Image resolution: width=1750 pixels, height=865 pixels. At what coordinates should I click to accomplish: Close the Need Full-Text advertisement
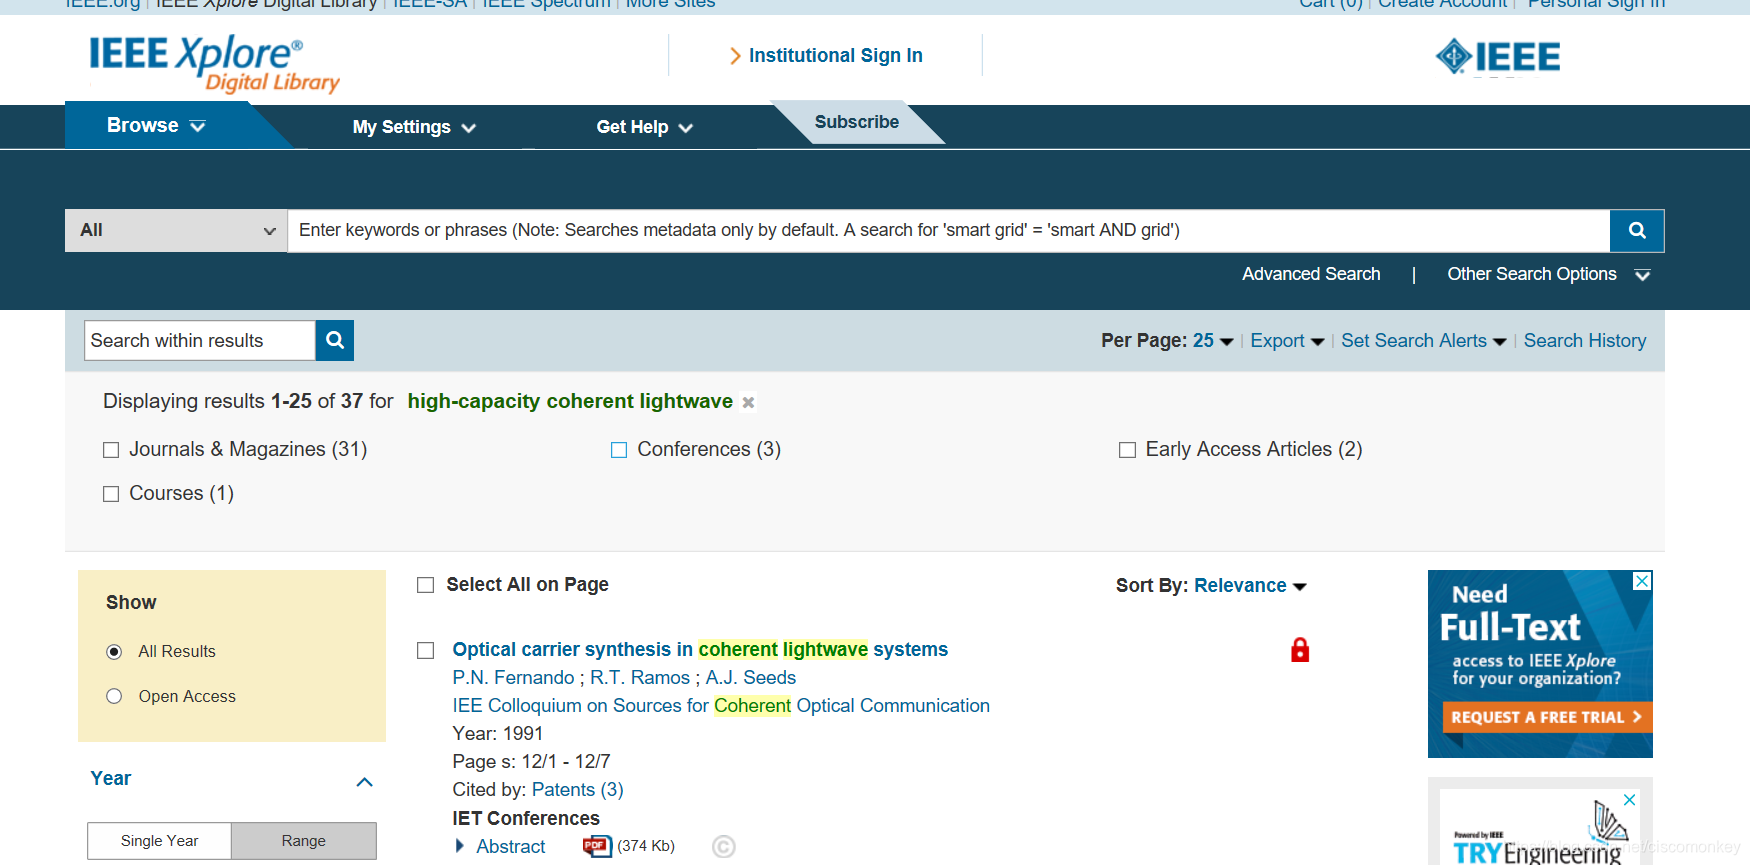[1642, 581]
